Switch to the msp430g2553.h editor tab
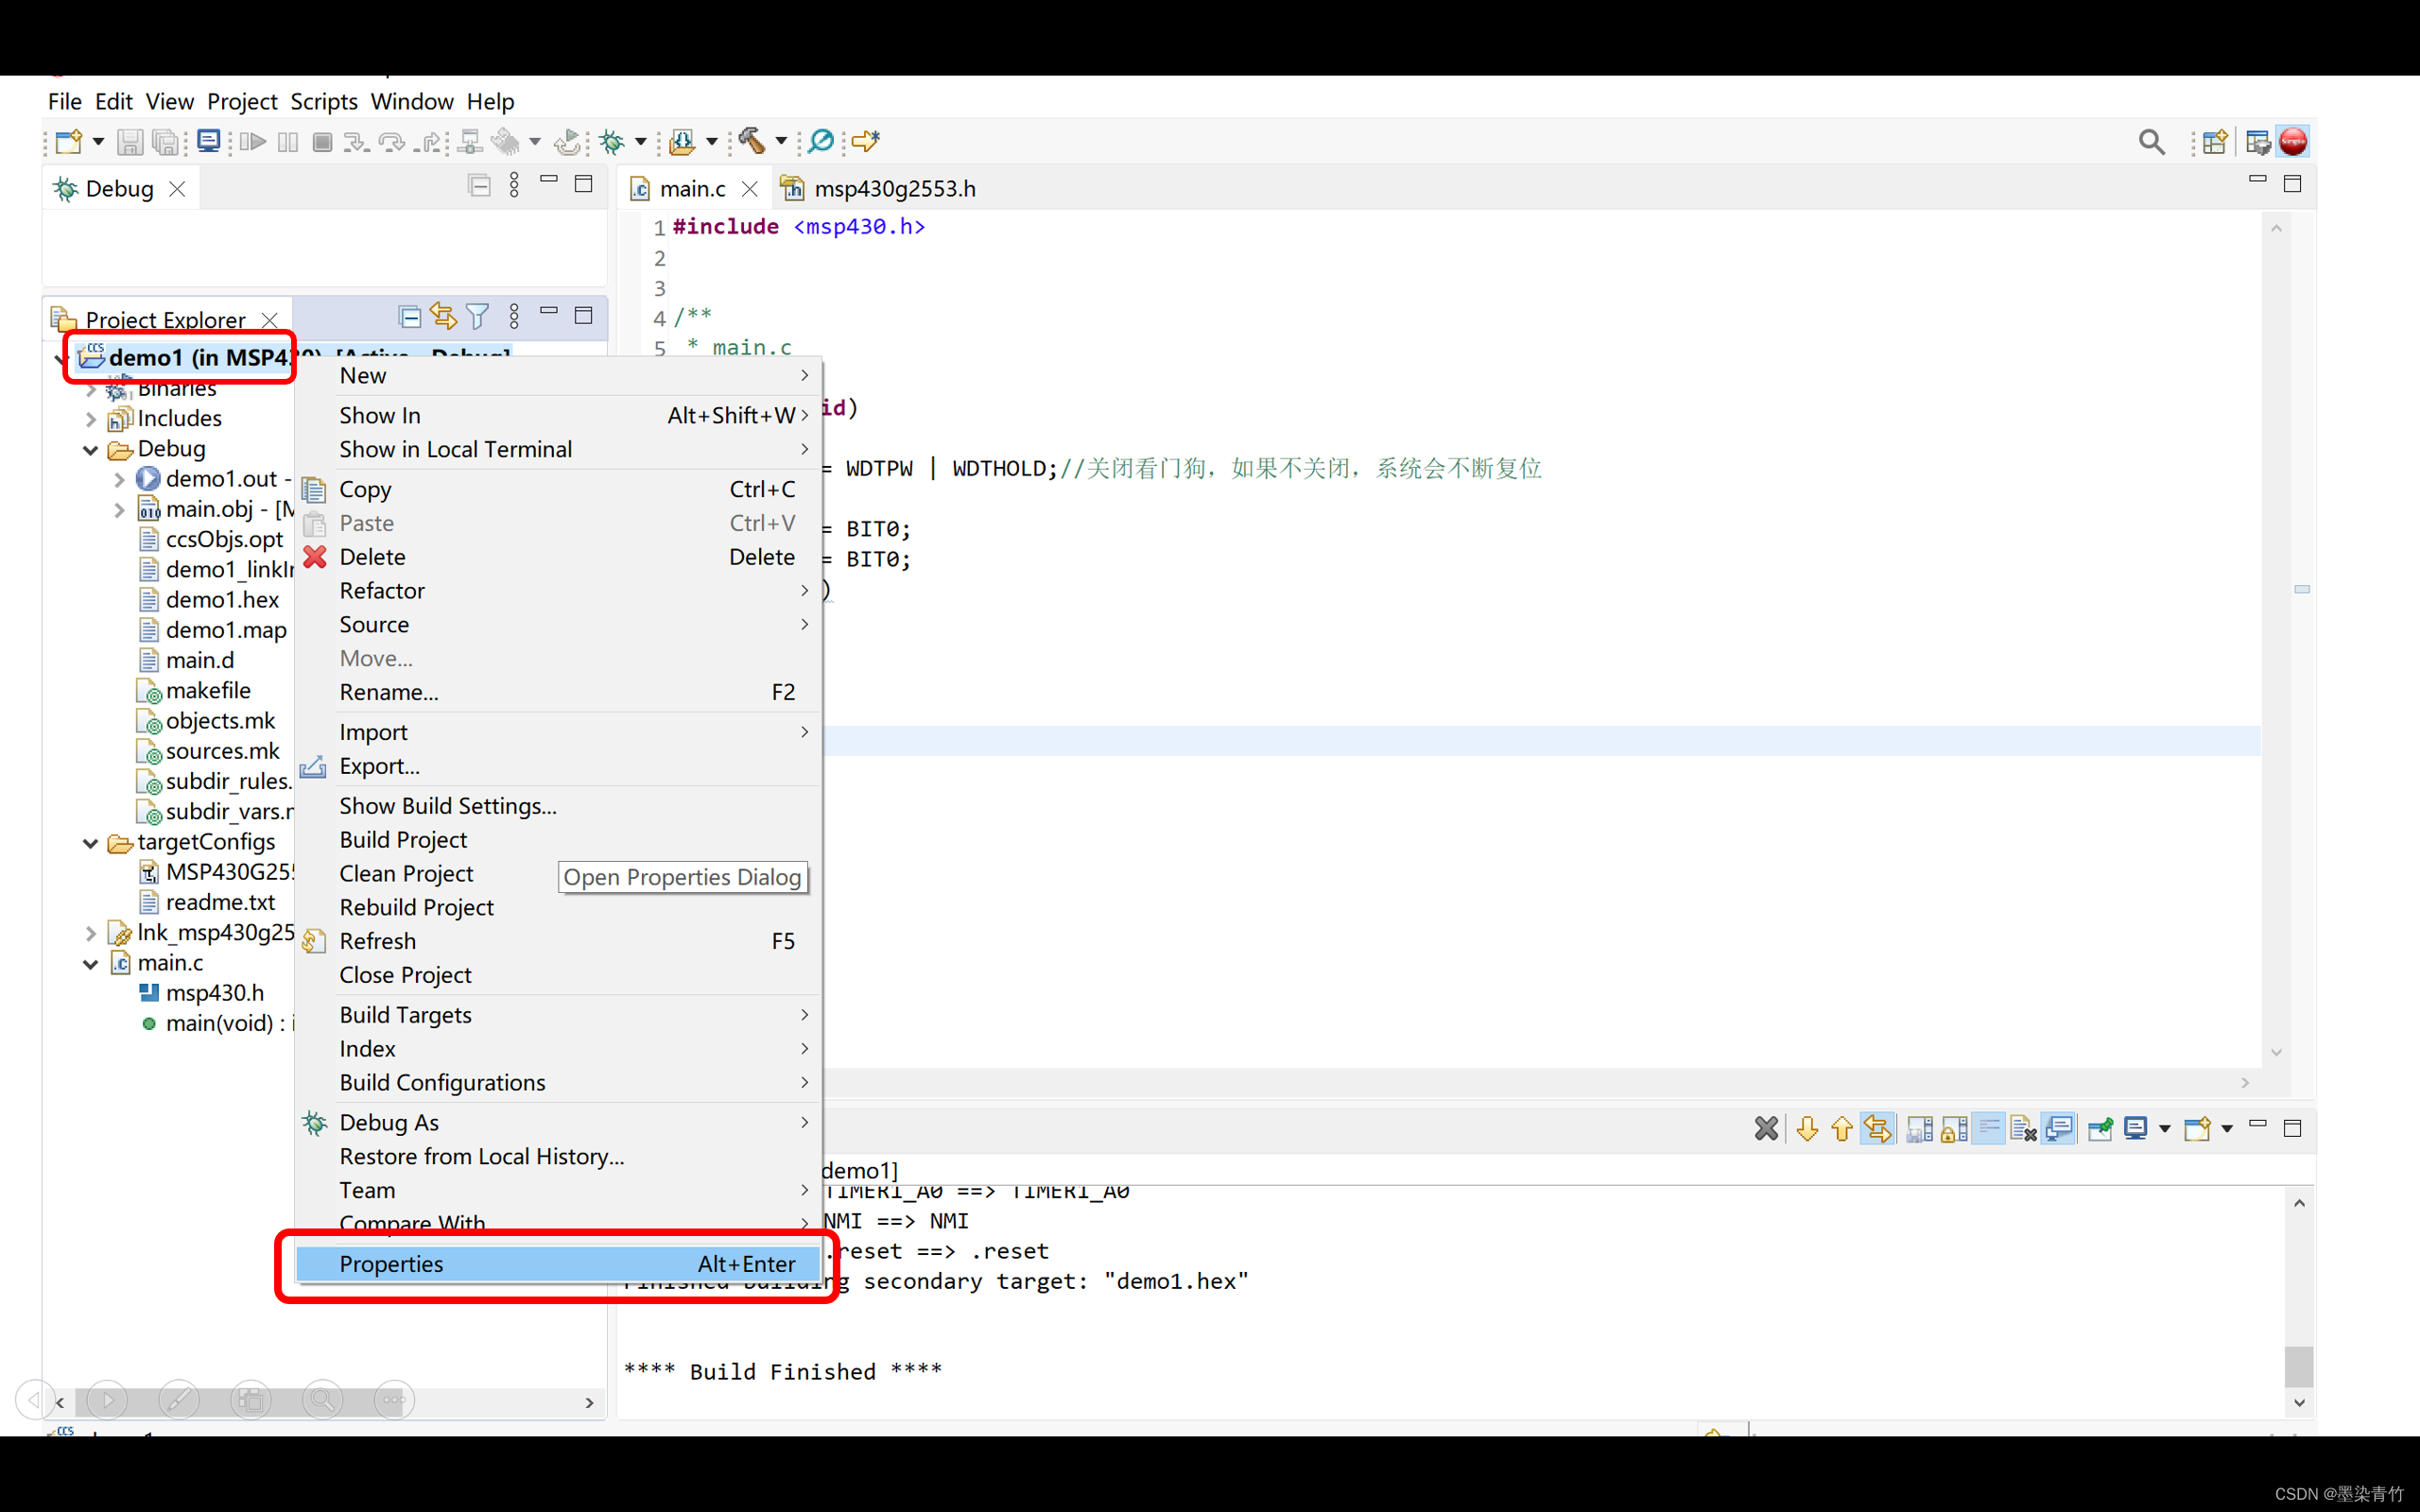The height and width of the screenshot is (1512, 2420). 893,189
